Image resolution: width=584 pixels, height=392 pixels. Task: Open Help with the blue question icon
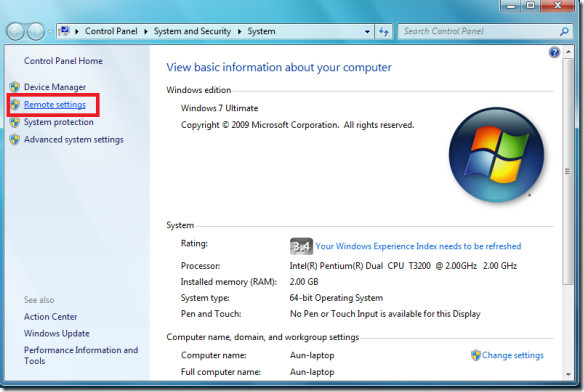pyautogui.click(x=554, y=52)
